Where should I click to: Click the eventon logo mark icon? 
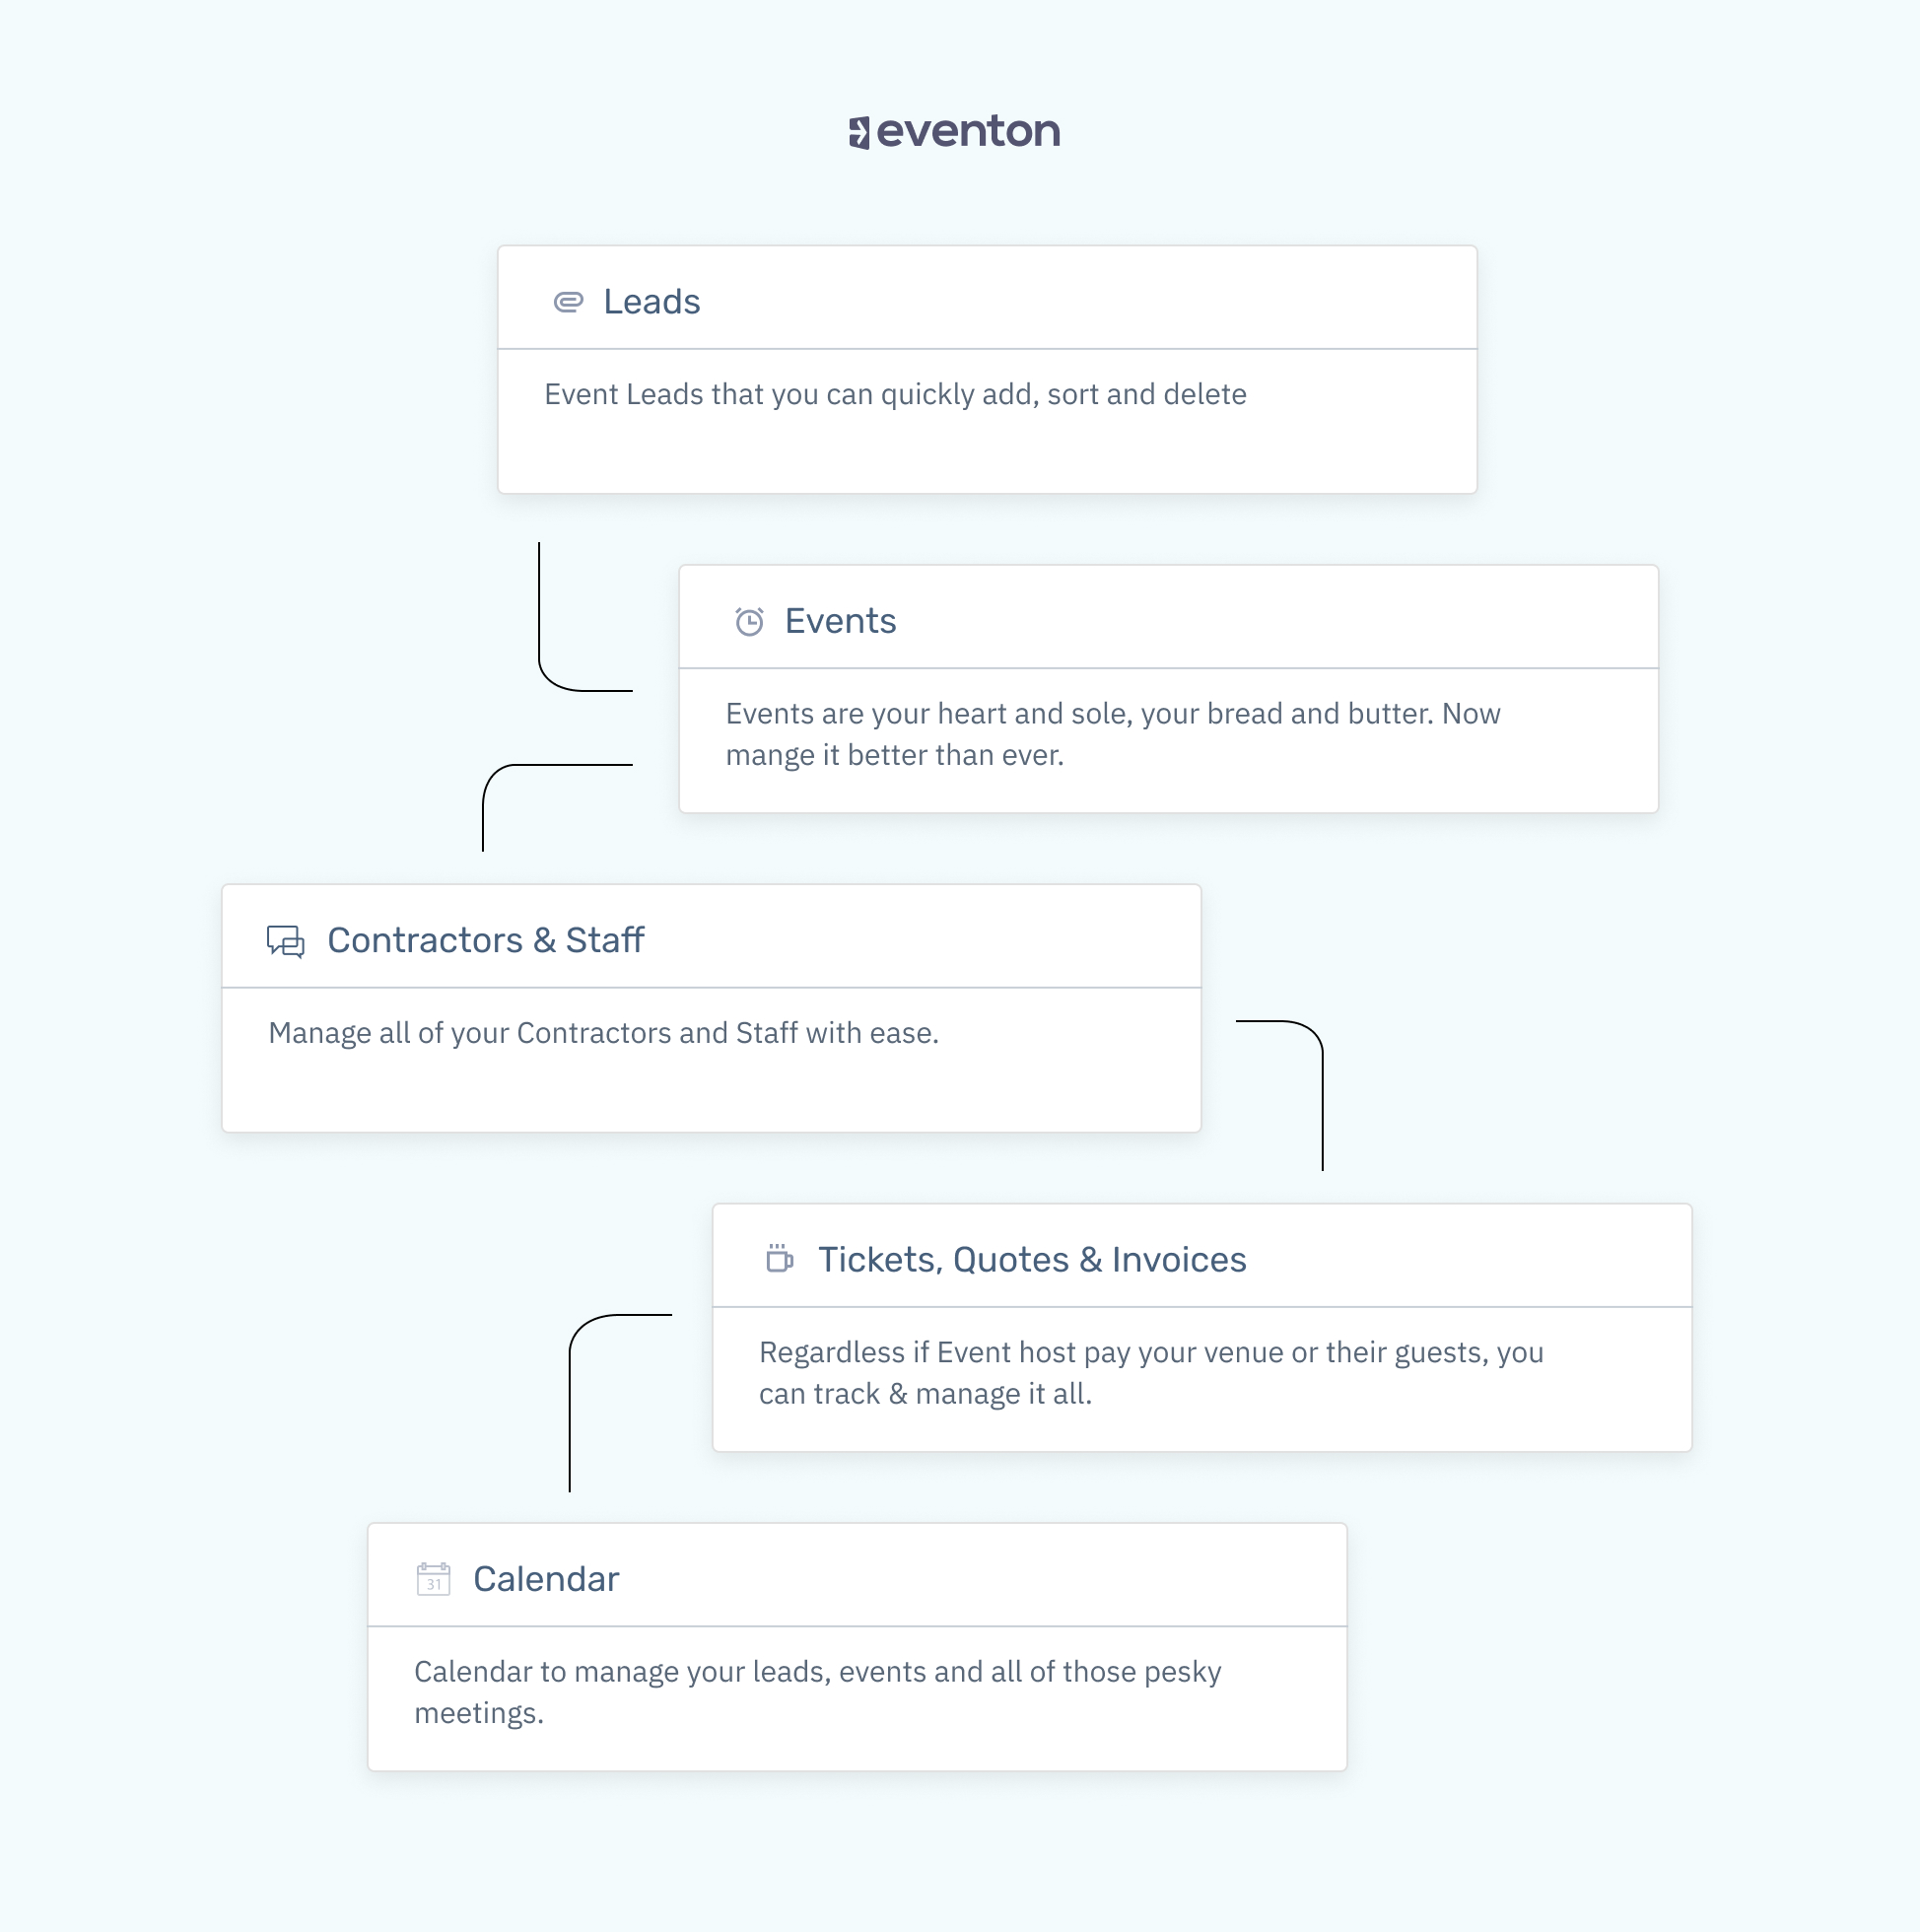pos(859,132)
